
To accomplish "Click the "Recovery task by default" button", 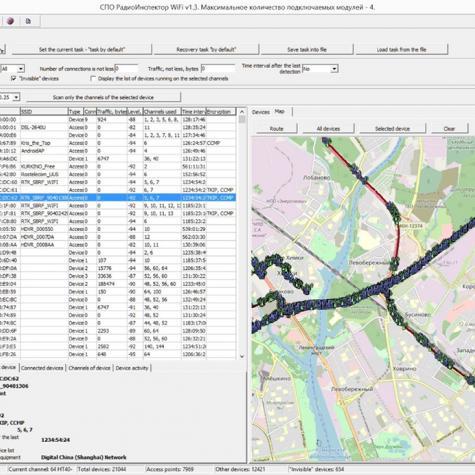I will coord(206,49).
